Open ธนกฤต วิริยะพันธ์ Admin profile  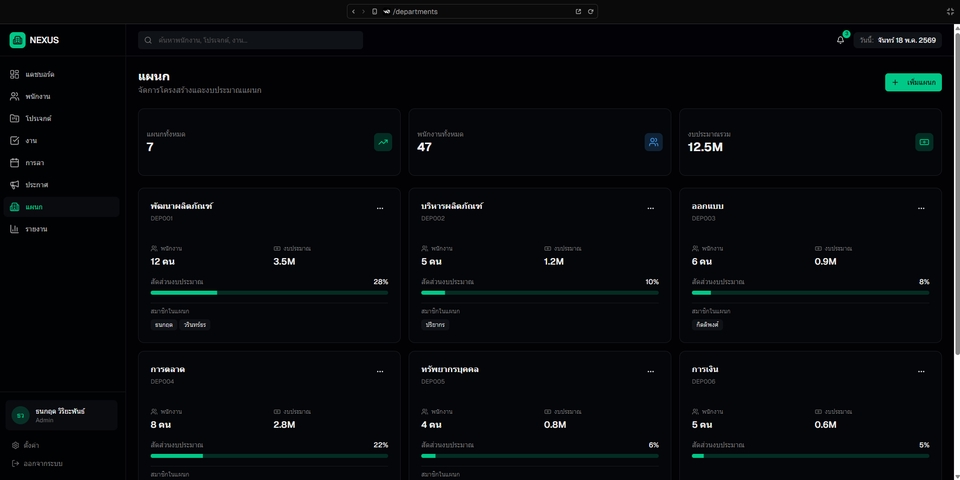[x=61, y=416]
